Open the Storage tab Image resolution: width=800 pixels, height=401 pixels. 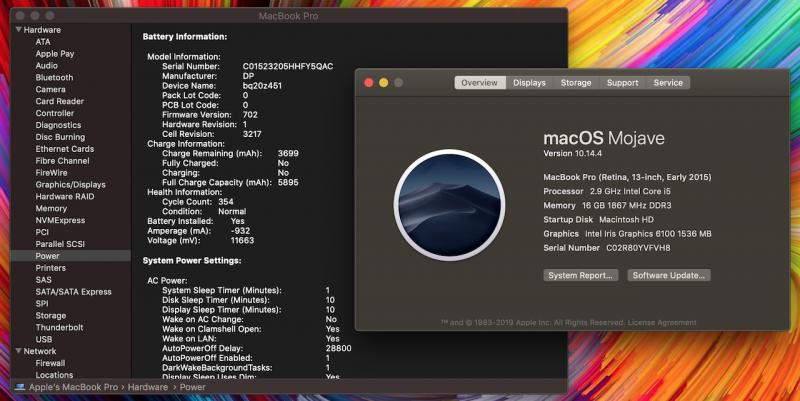(x=576, y=83)
